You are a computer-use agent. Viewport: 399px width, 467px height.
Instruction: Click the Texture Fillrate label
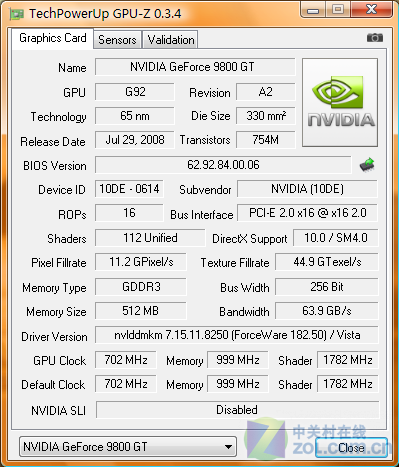point(235,263)
